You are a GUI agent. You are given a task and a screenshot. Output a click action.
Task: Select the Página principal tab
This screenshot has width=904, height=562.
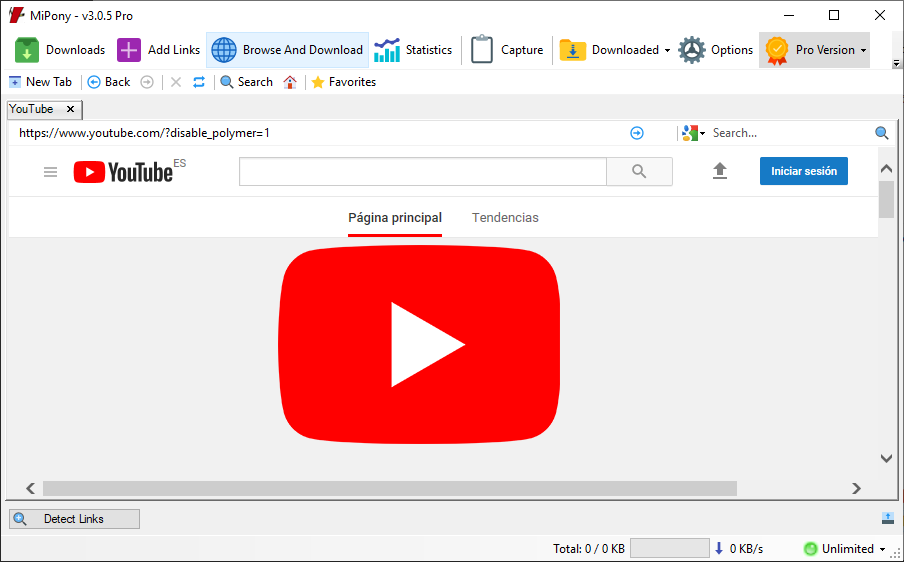pos(395,218)
